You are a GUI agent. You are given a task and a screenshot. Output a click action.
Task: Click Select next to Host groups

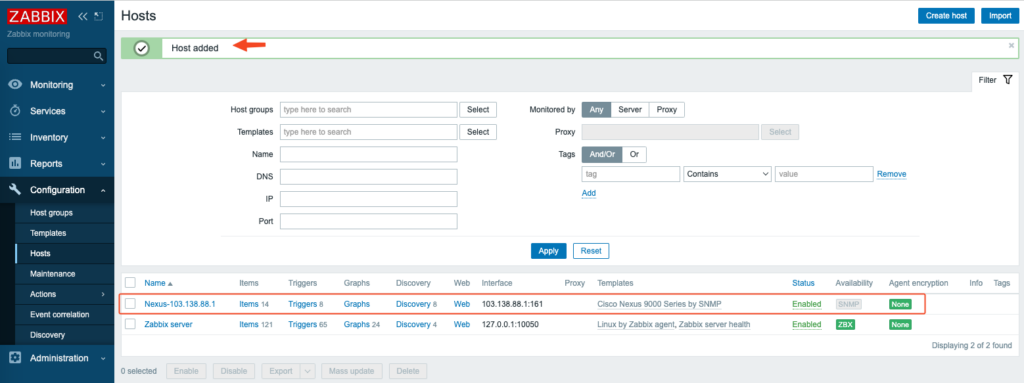(x=478, y=110)
